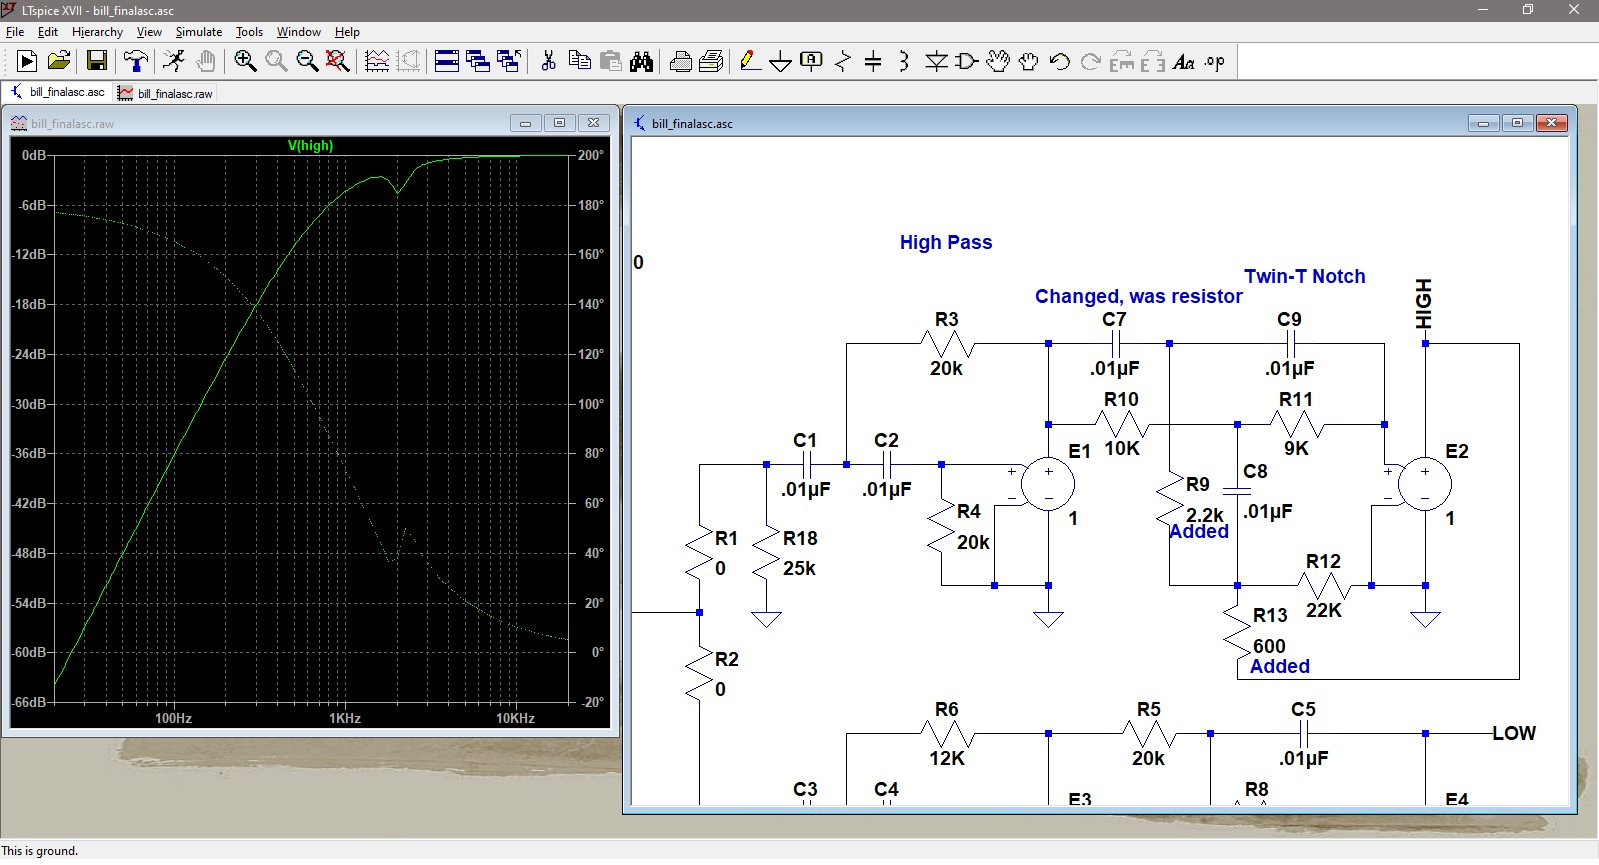
Task: Select the Label Net tool
Action: pyautogui.click(x=812, y=62)
